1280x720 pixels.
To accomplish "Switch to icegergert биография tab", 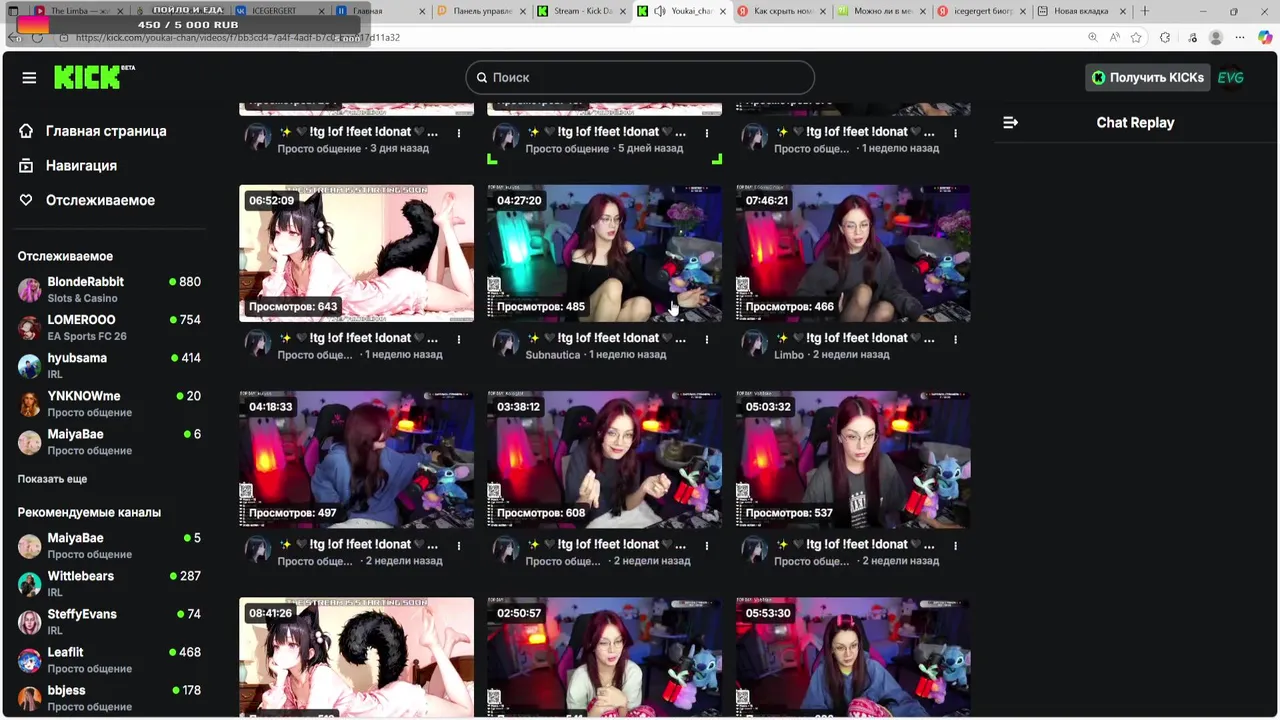I will pyautogui.click(x=981, y=11).
